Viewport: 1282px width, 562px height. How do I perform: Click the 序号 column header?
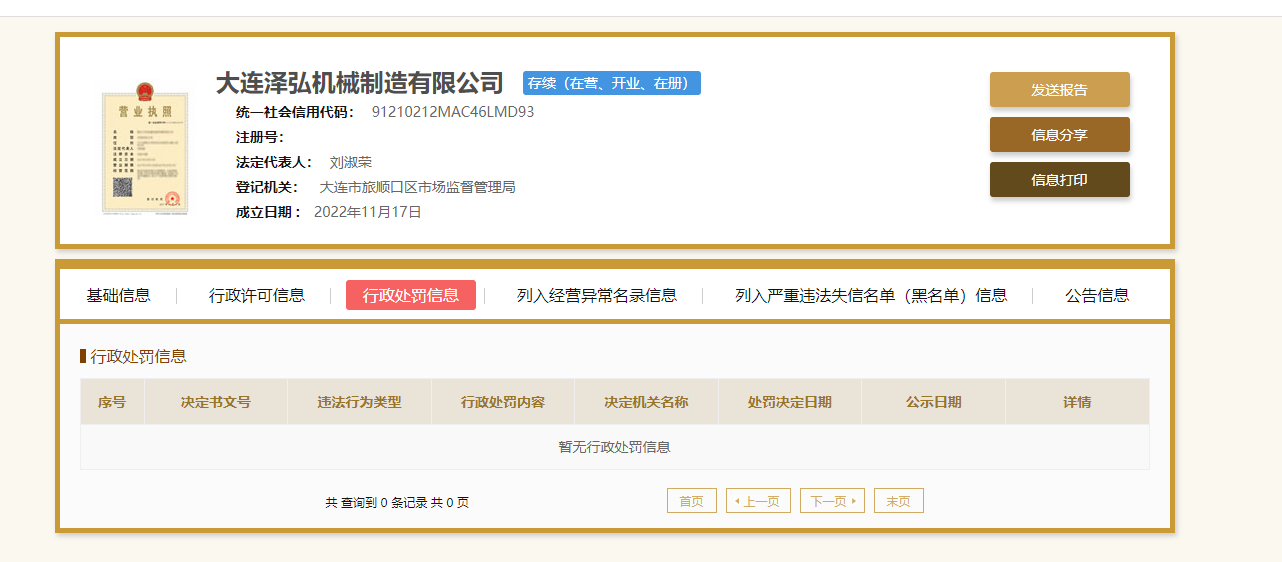pos(112,402)
